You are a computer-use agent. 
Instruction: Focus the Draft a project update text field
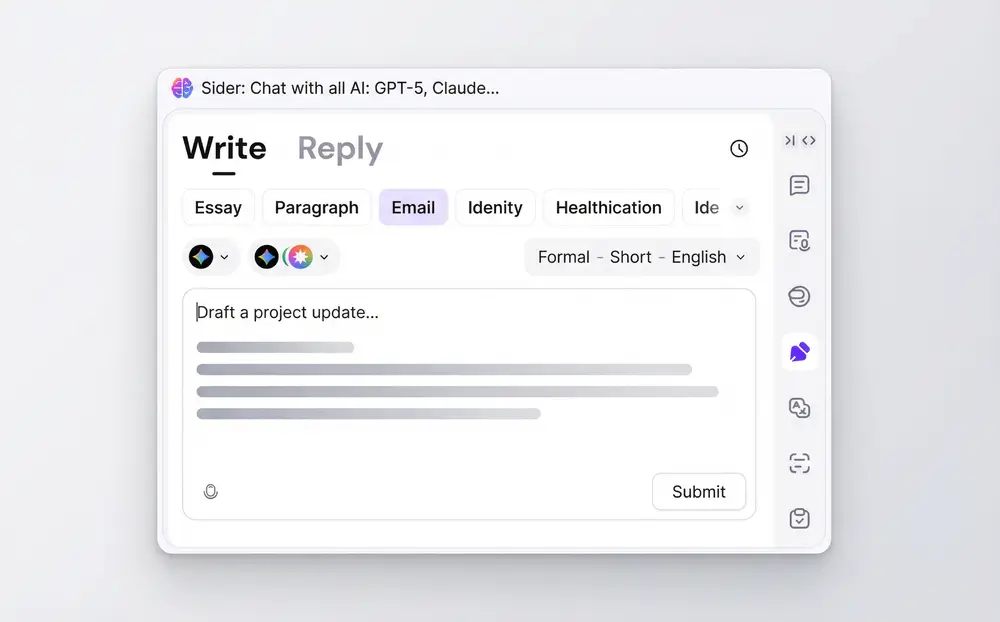pos(469,404)
